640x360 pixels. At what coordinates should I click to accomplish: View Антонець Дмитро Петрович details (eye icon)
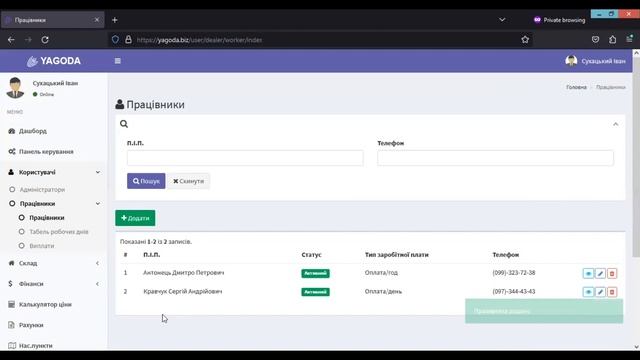coord(588,273)
